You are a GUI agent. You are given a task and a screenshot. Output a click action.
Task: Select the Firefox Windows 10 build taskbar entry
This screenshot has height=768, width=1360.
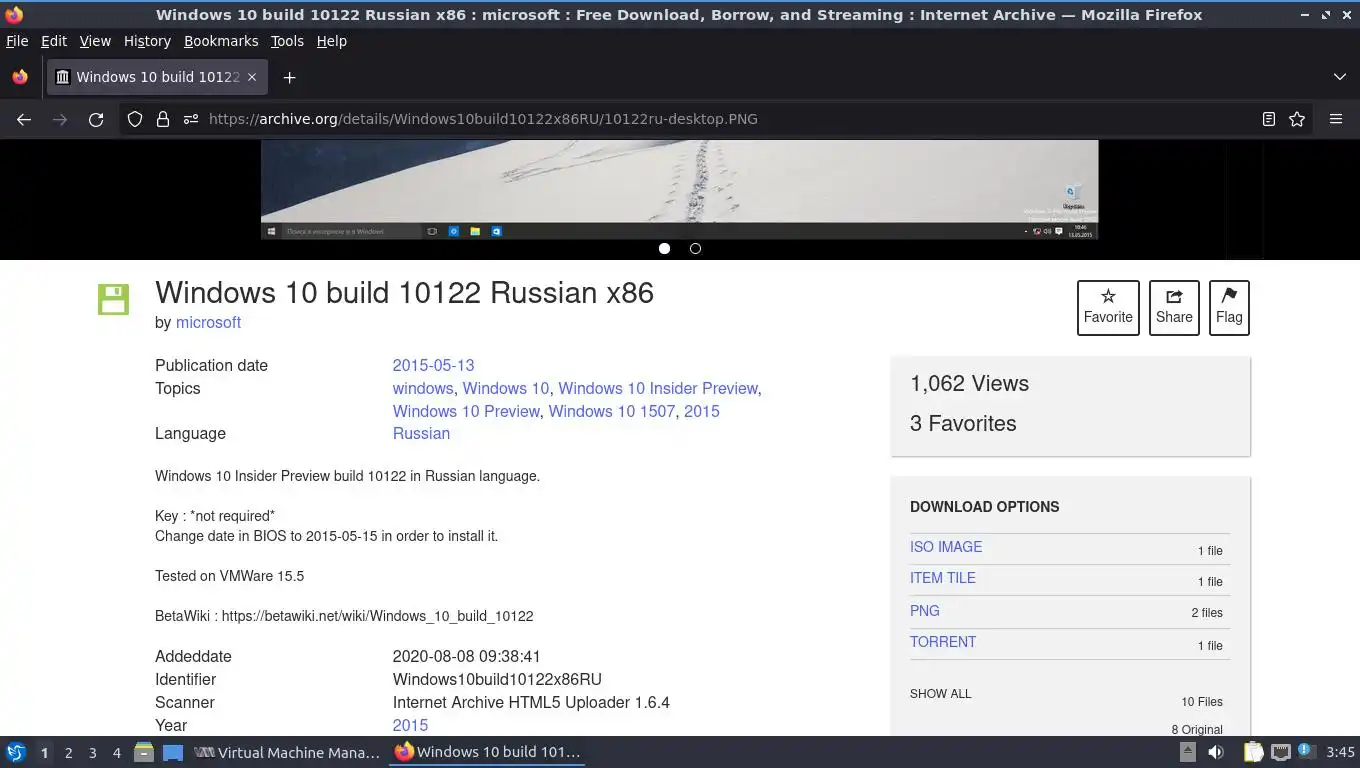click(x=487, y=752)
